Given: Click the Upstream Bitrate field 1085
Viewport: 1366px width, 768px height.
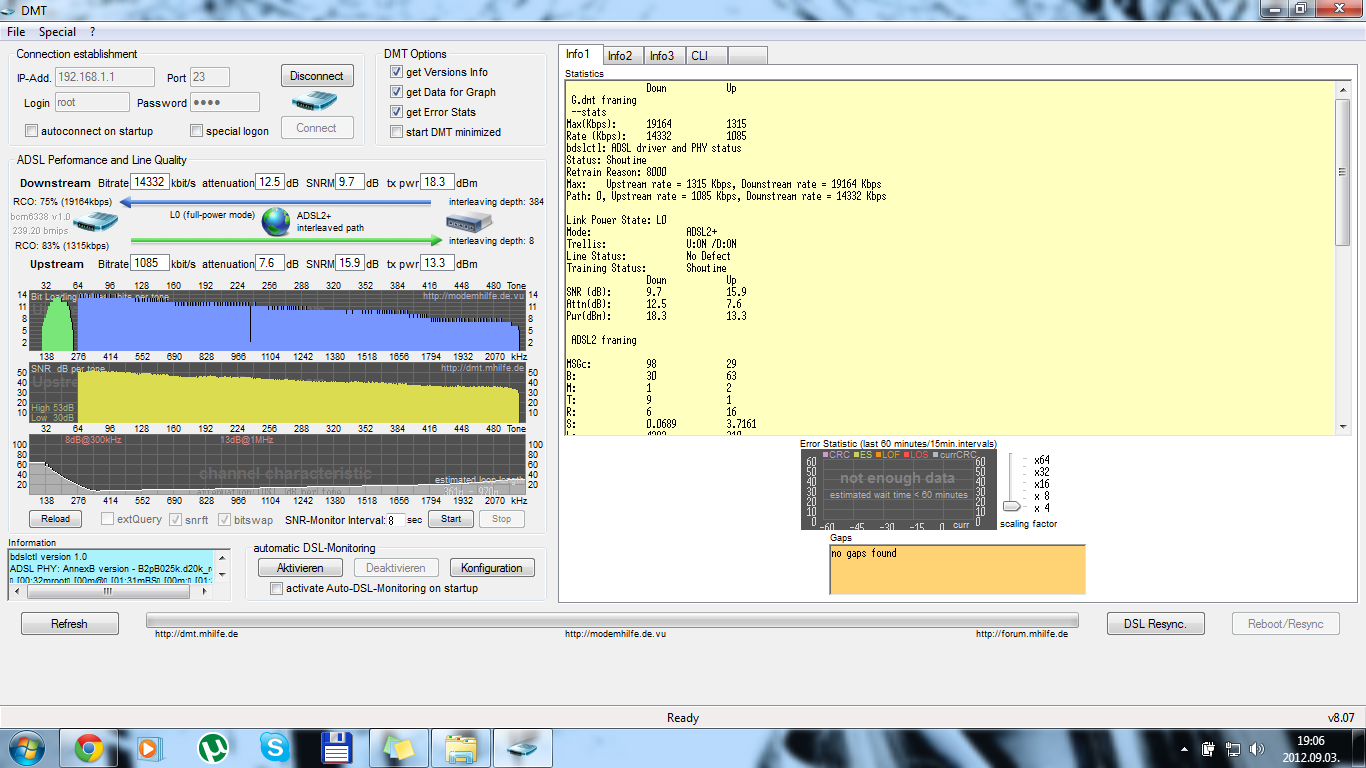Looking at the screenshot, I should coord(150,264).
